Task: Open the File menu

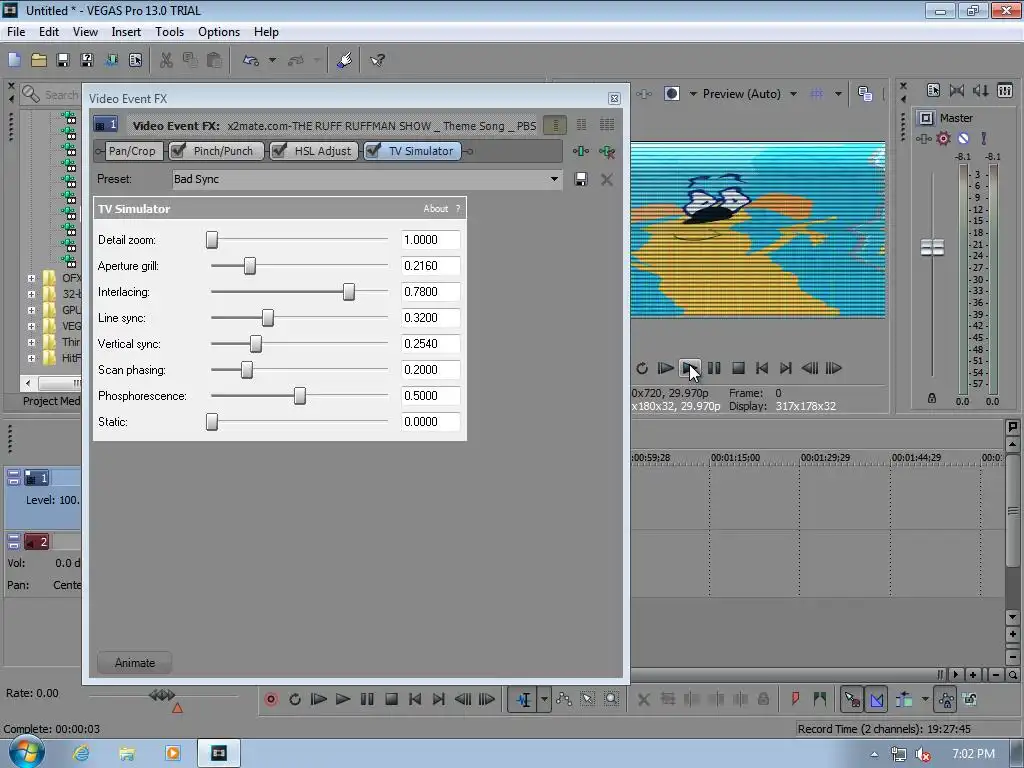Action: coord(16,32)
